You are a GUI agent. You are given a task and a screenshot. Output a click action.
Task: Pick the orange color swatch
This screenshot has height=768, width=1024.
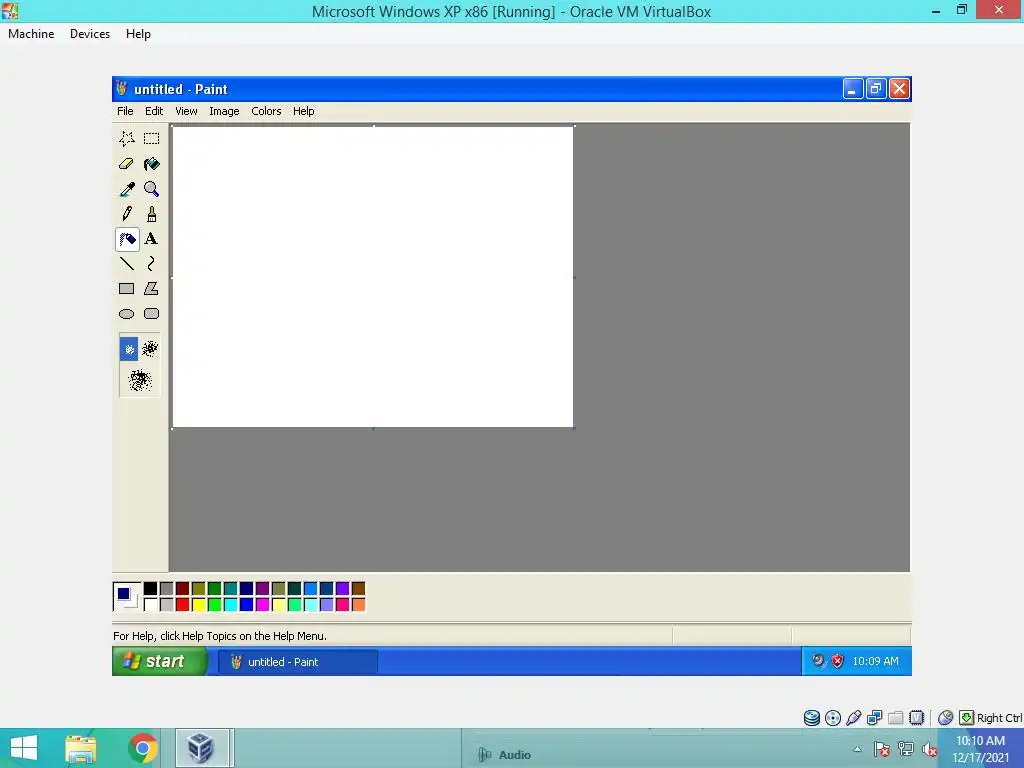click(x=359, y=605)
